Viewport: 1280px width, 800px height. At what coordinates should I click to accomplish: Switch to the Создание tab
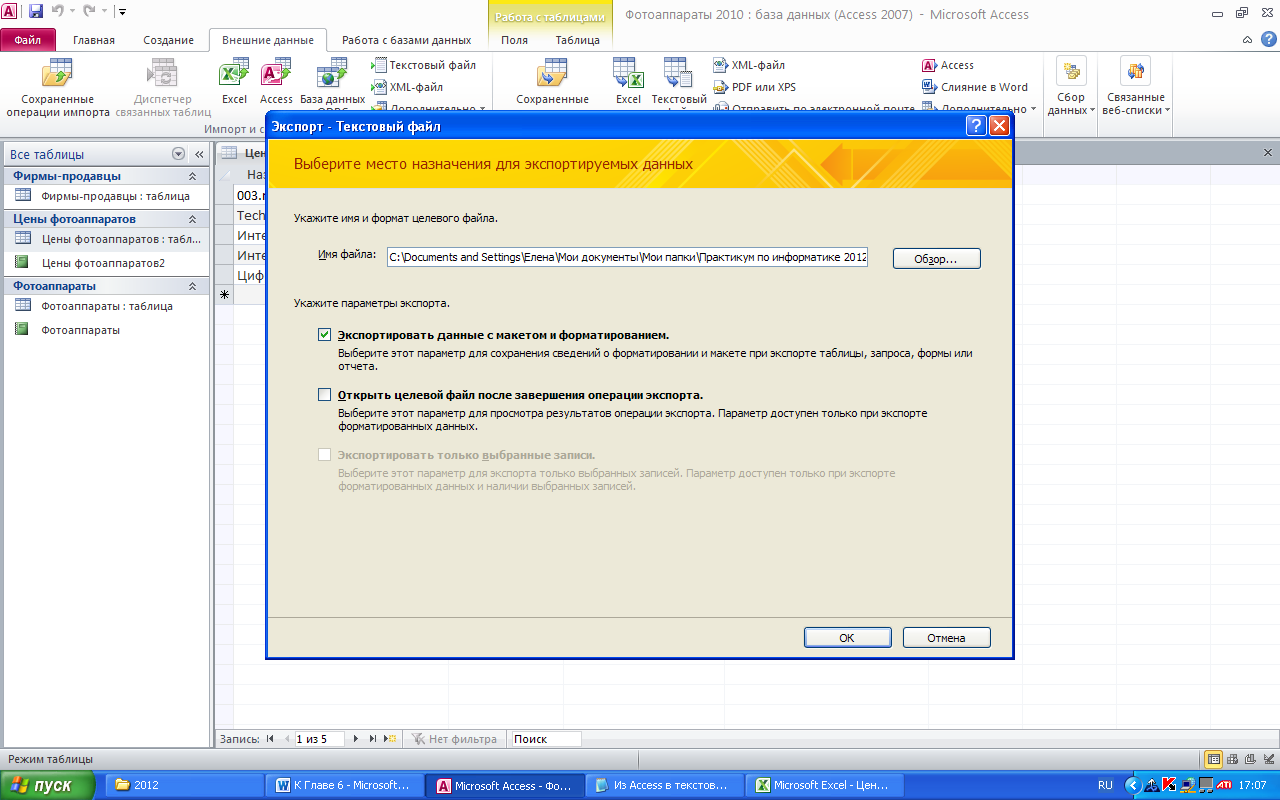tap(168, 40)
